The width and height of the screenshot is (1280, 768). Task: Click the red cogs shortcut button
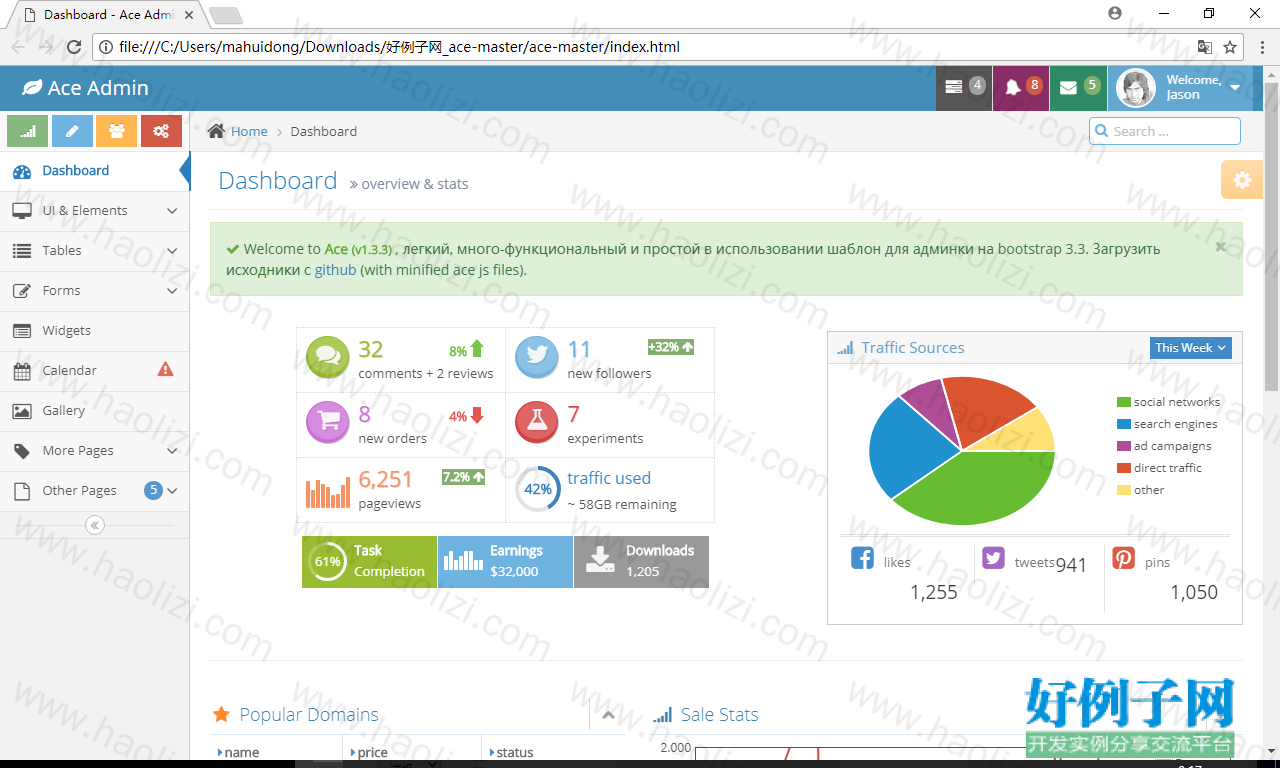click(161, 131)
